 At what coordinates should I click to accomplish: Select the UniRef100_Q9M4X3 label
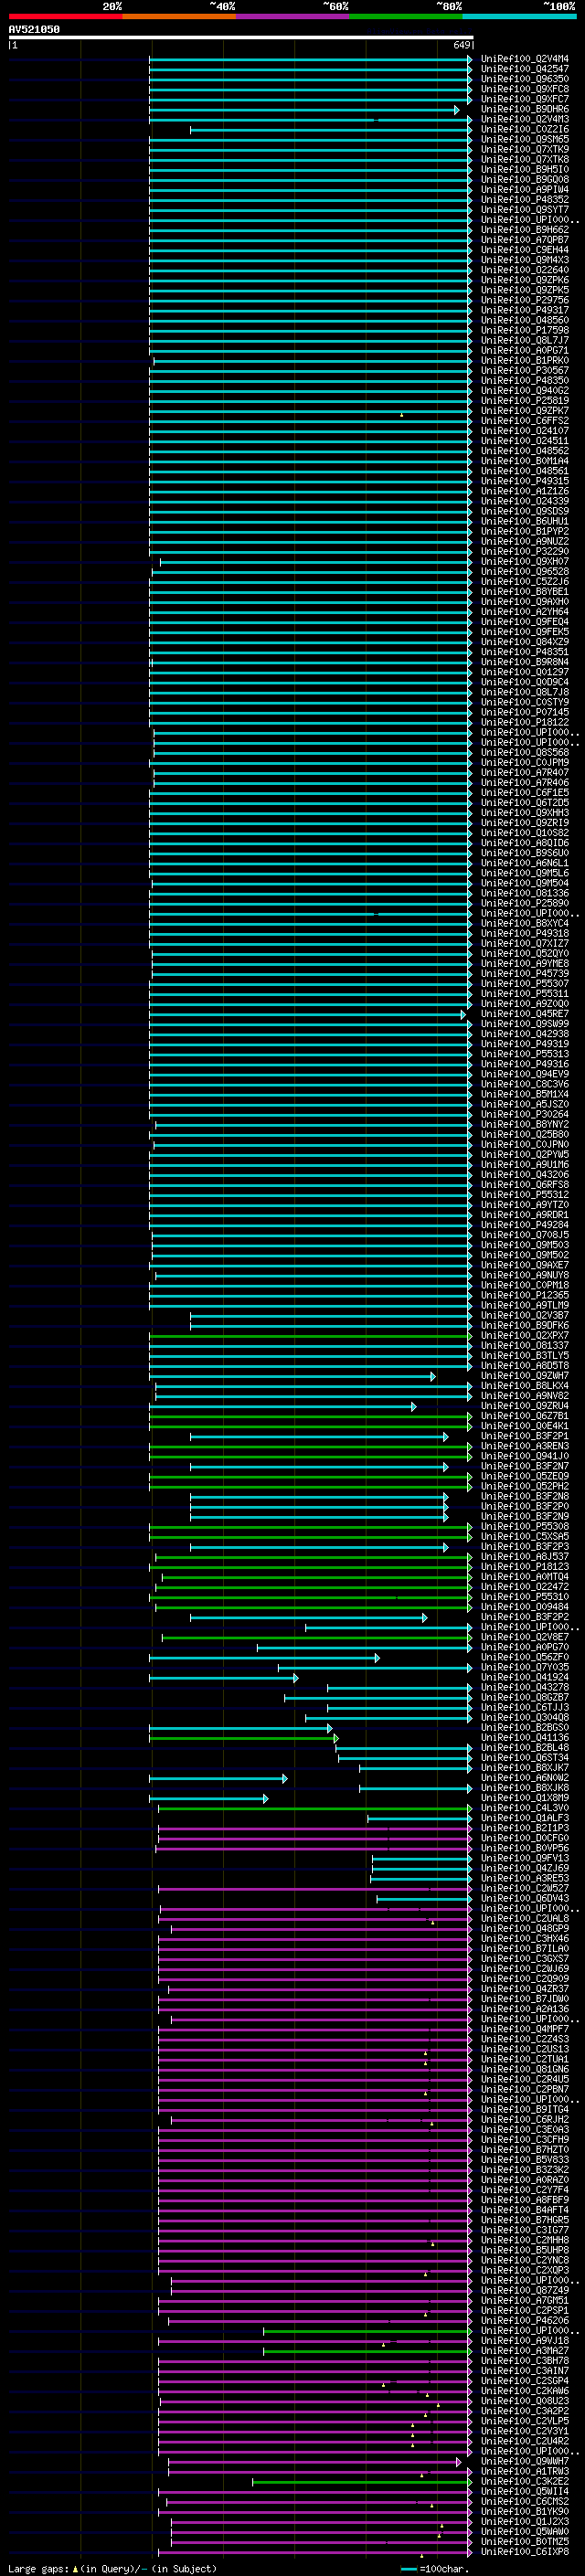coord(525,260)
